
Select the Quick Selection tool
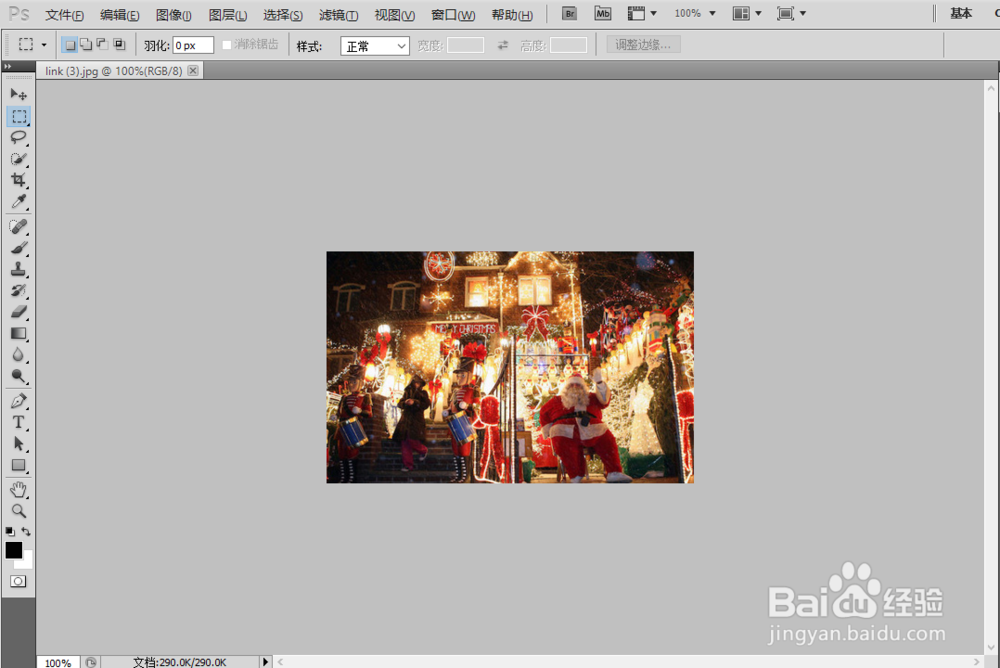tap(18, 159)
